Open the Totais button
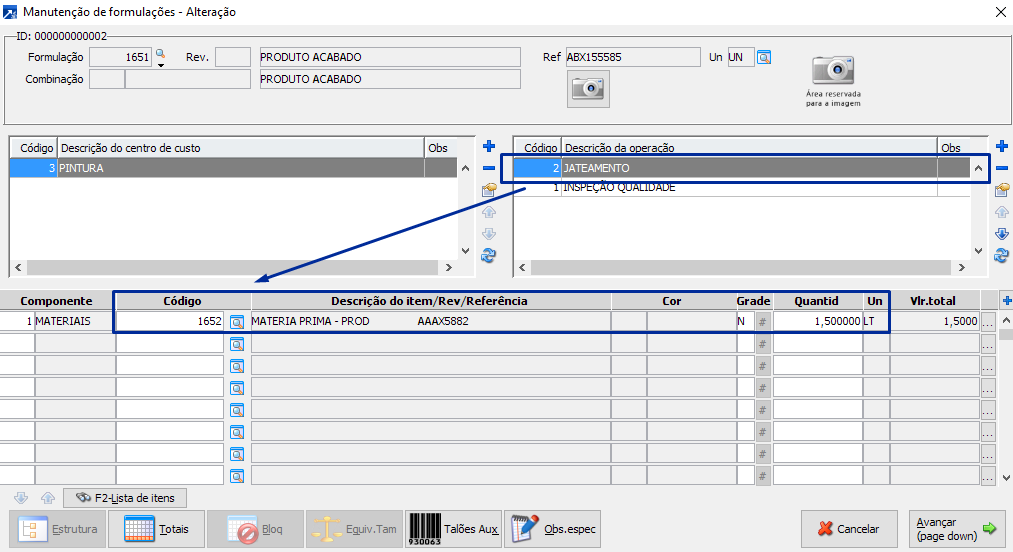Screen dimensions: 1013x552 tap(156, 529)
